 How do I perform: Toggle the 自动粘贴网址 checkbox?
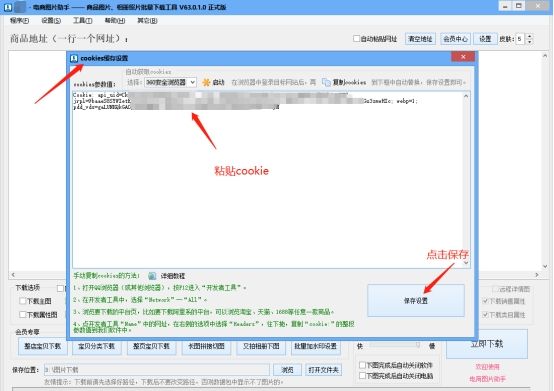point(356,38)
